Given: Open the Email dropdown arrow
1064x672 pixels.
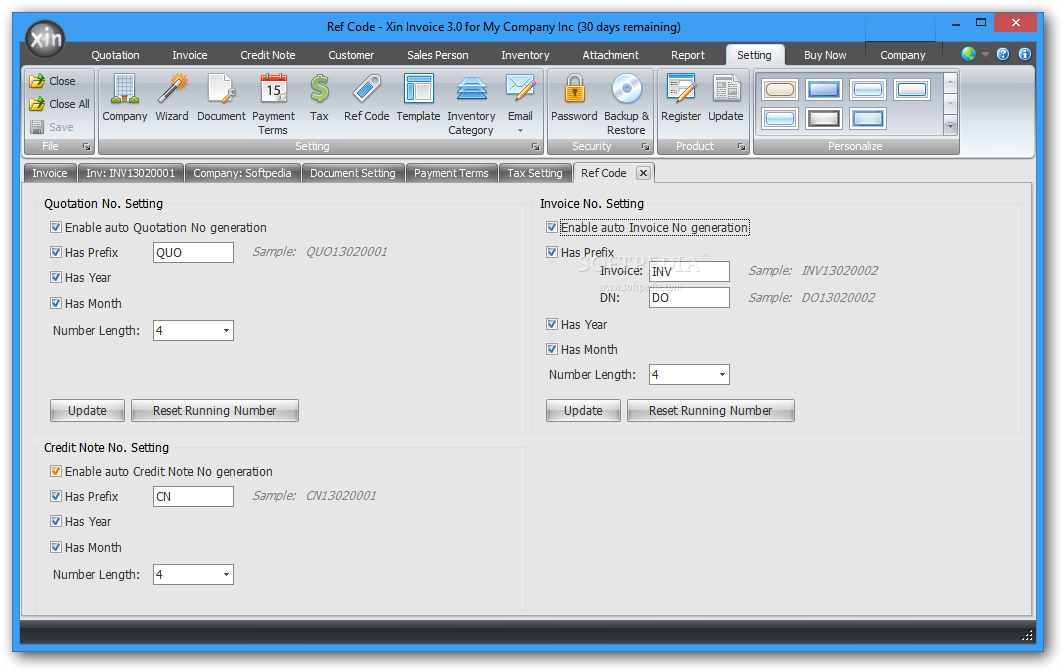Looking at the screenshot, I should (x=520, y=130).
